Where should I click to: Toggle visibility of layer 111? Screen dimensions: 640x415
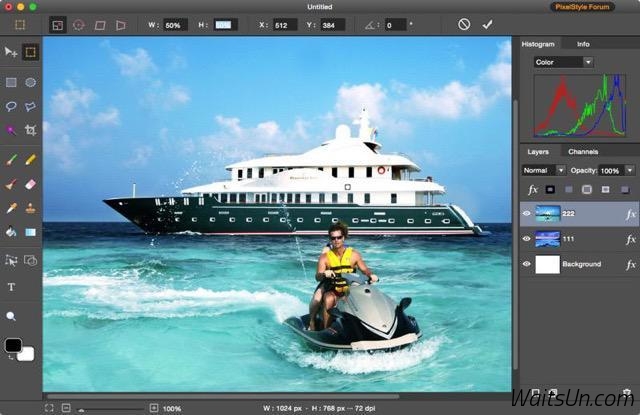(x=526, y=239)
